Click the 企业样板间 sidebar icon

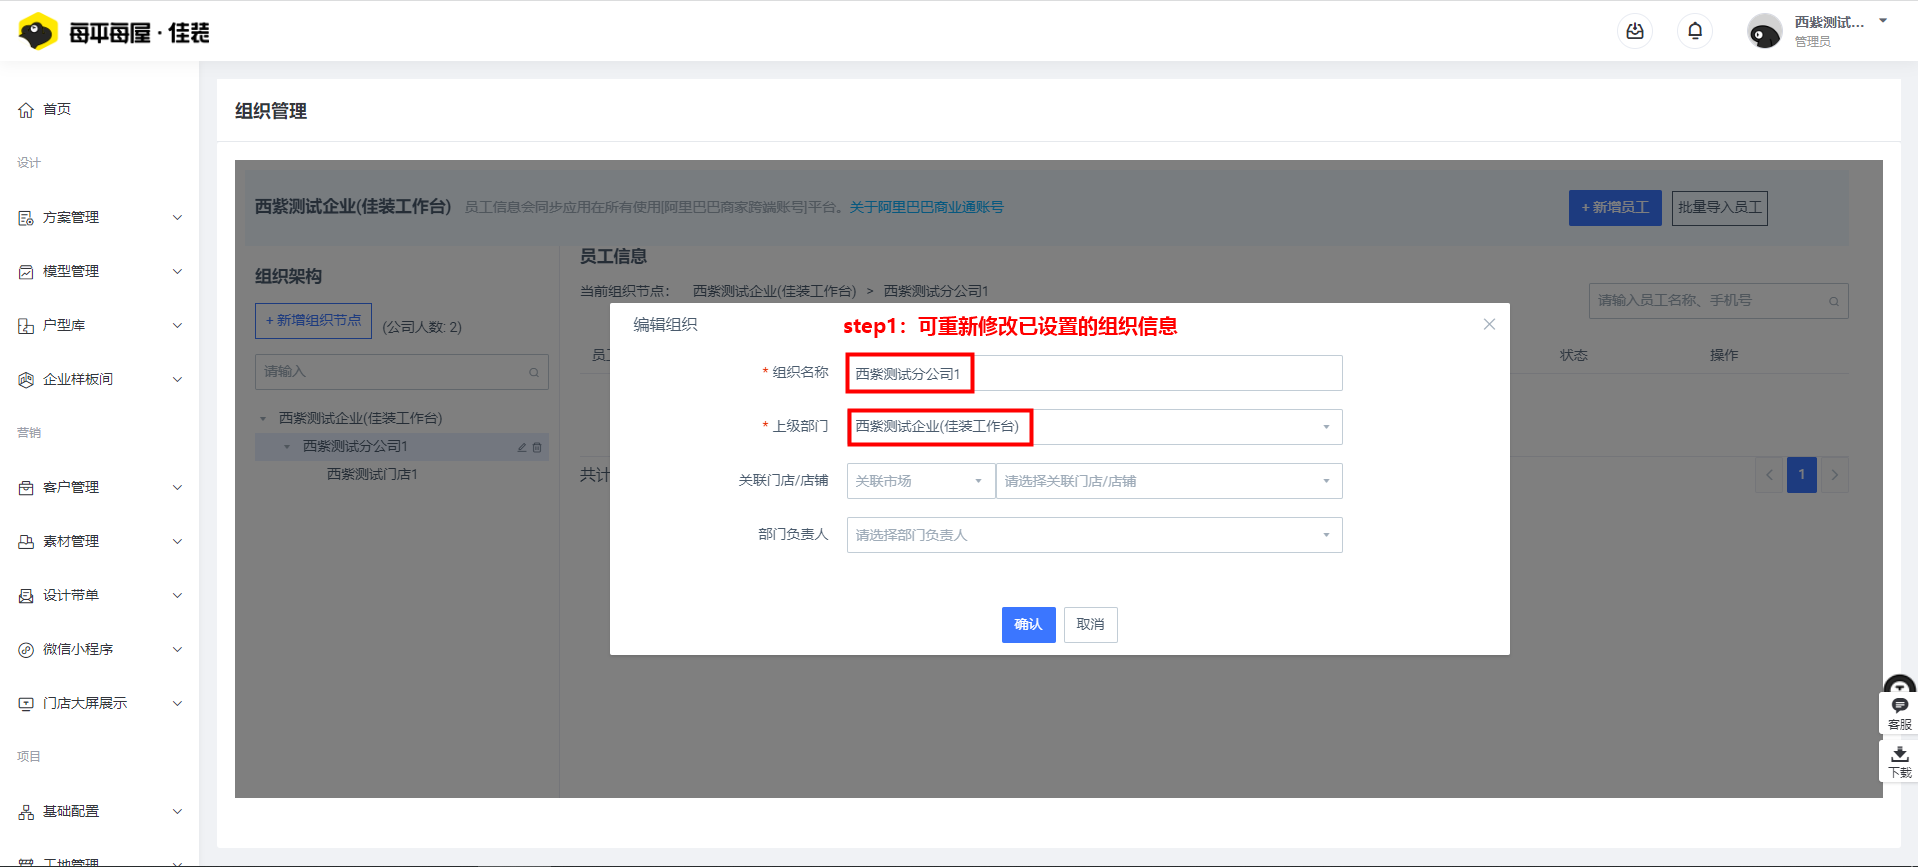26,380
